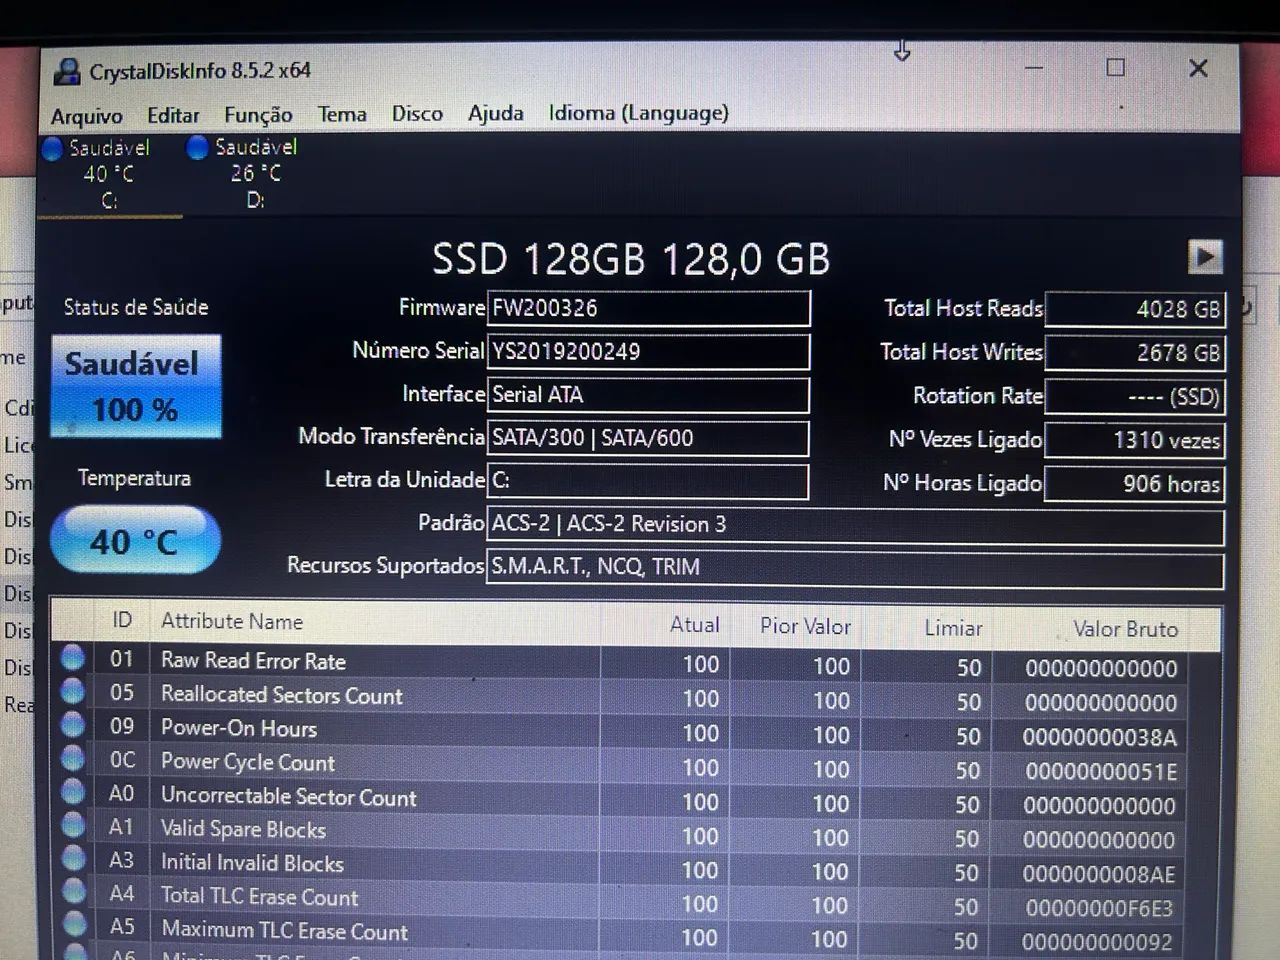
Task: Click Rotation Rate value ---- (SSD)
Action: coord(1134,396)
